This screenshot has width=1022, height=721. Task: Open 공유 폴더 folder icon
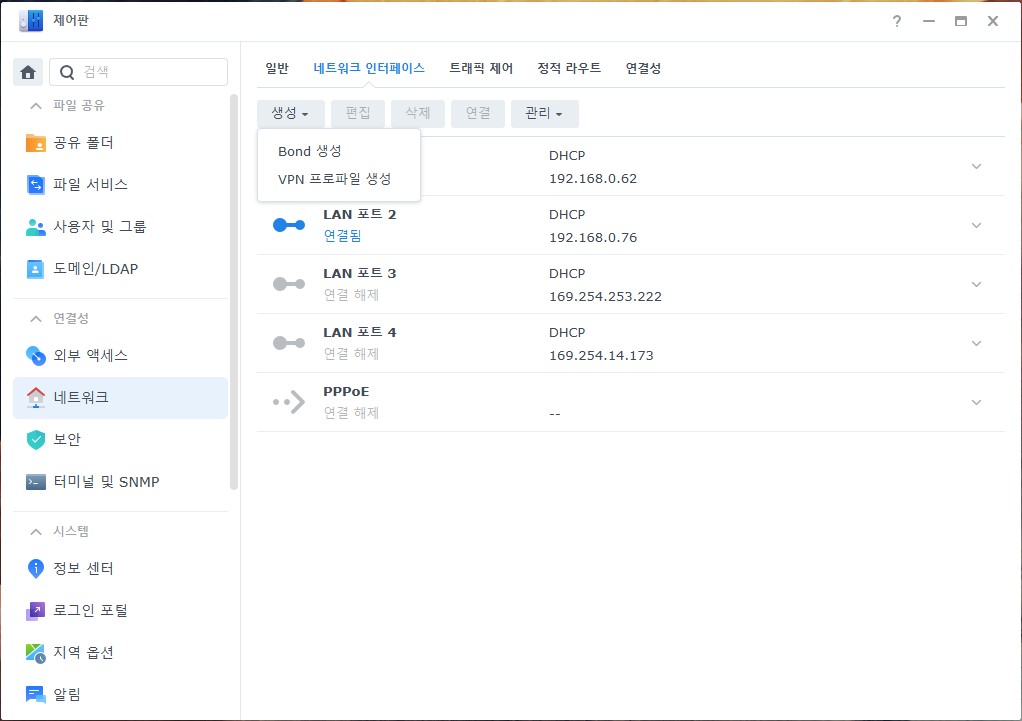pos(35,143)
